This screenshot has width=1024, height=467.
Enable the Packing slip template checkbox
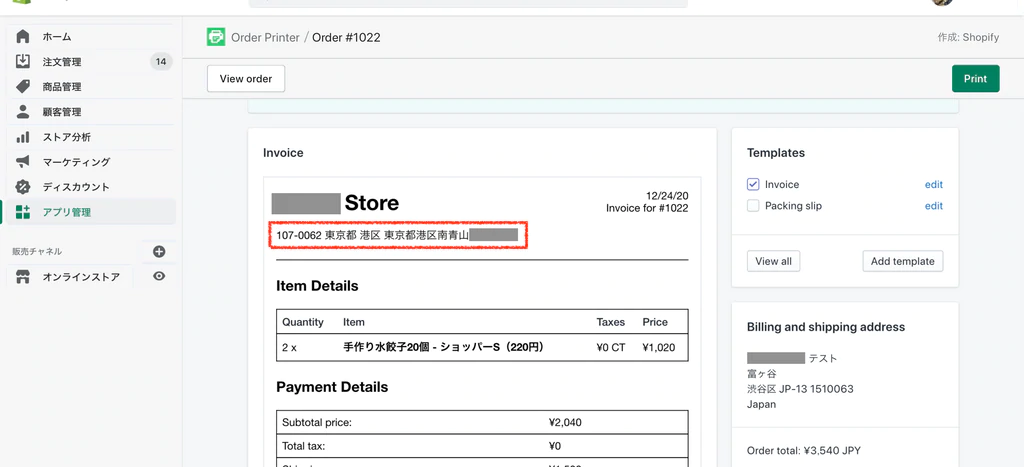753,206
